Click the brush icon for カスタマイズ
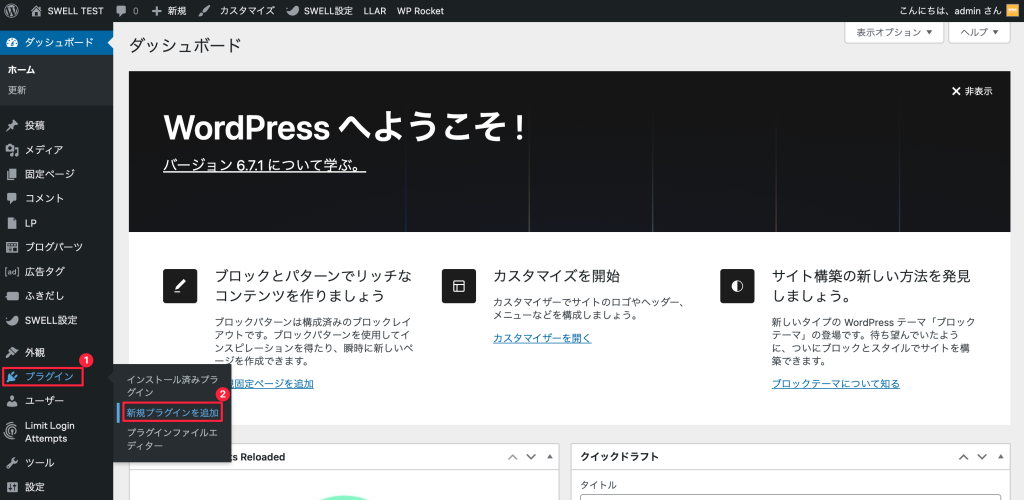Image resolution: width=1024 pixels, height=500 pixels. click(x=204, y=11)
